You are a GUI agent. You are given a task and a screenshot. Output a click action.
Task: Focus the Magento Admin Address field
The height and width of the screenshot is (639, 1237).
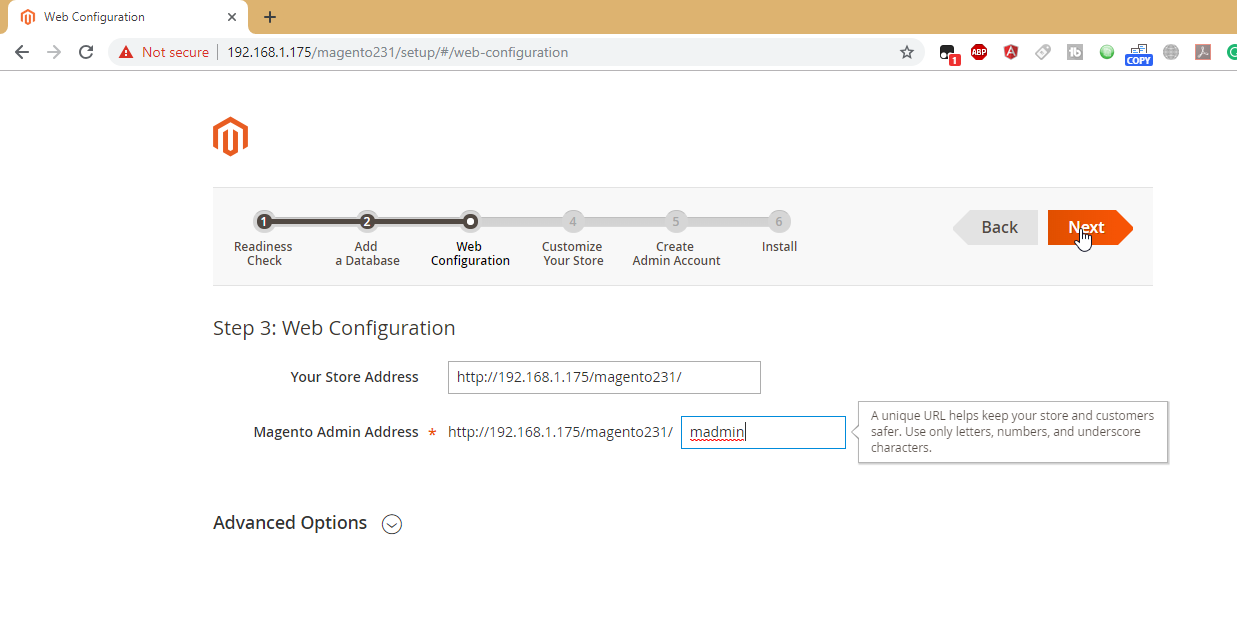tap(763, 432)
